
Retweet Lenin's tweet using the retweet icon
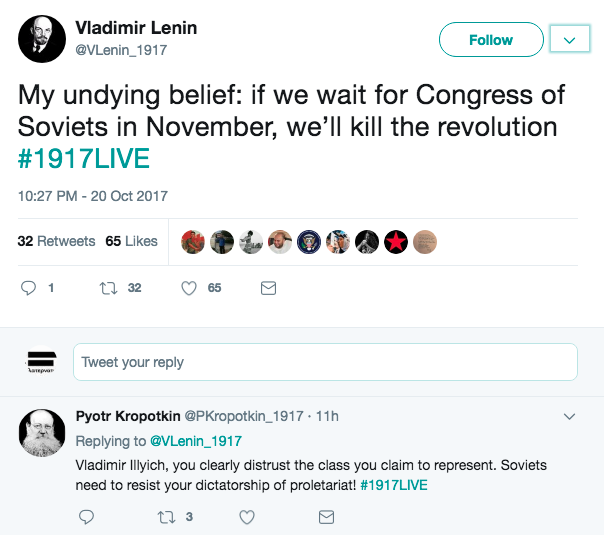[111, 288]
